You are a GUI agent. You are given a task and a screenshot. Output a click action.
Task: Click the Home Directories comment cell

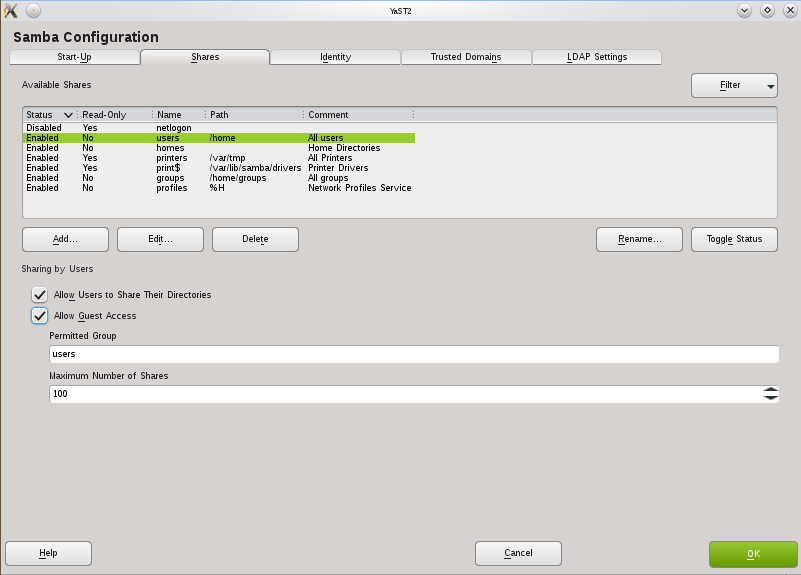(x=344, y=148)
